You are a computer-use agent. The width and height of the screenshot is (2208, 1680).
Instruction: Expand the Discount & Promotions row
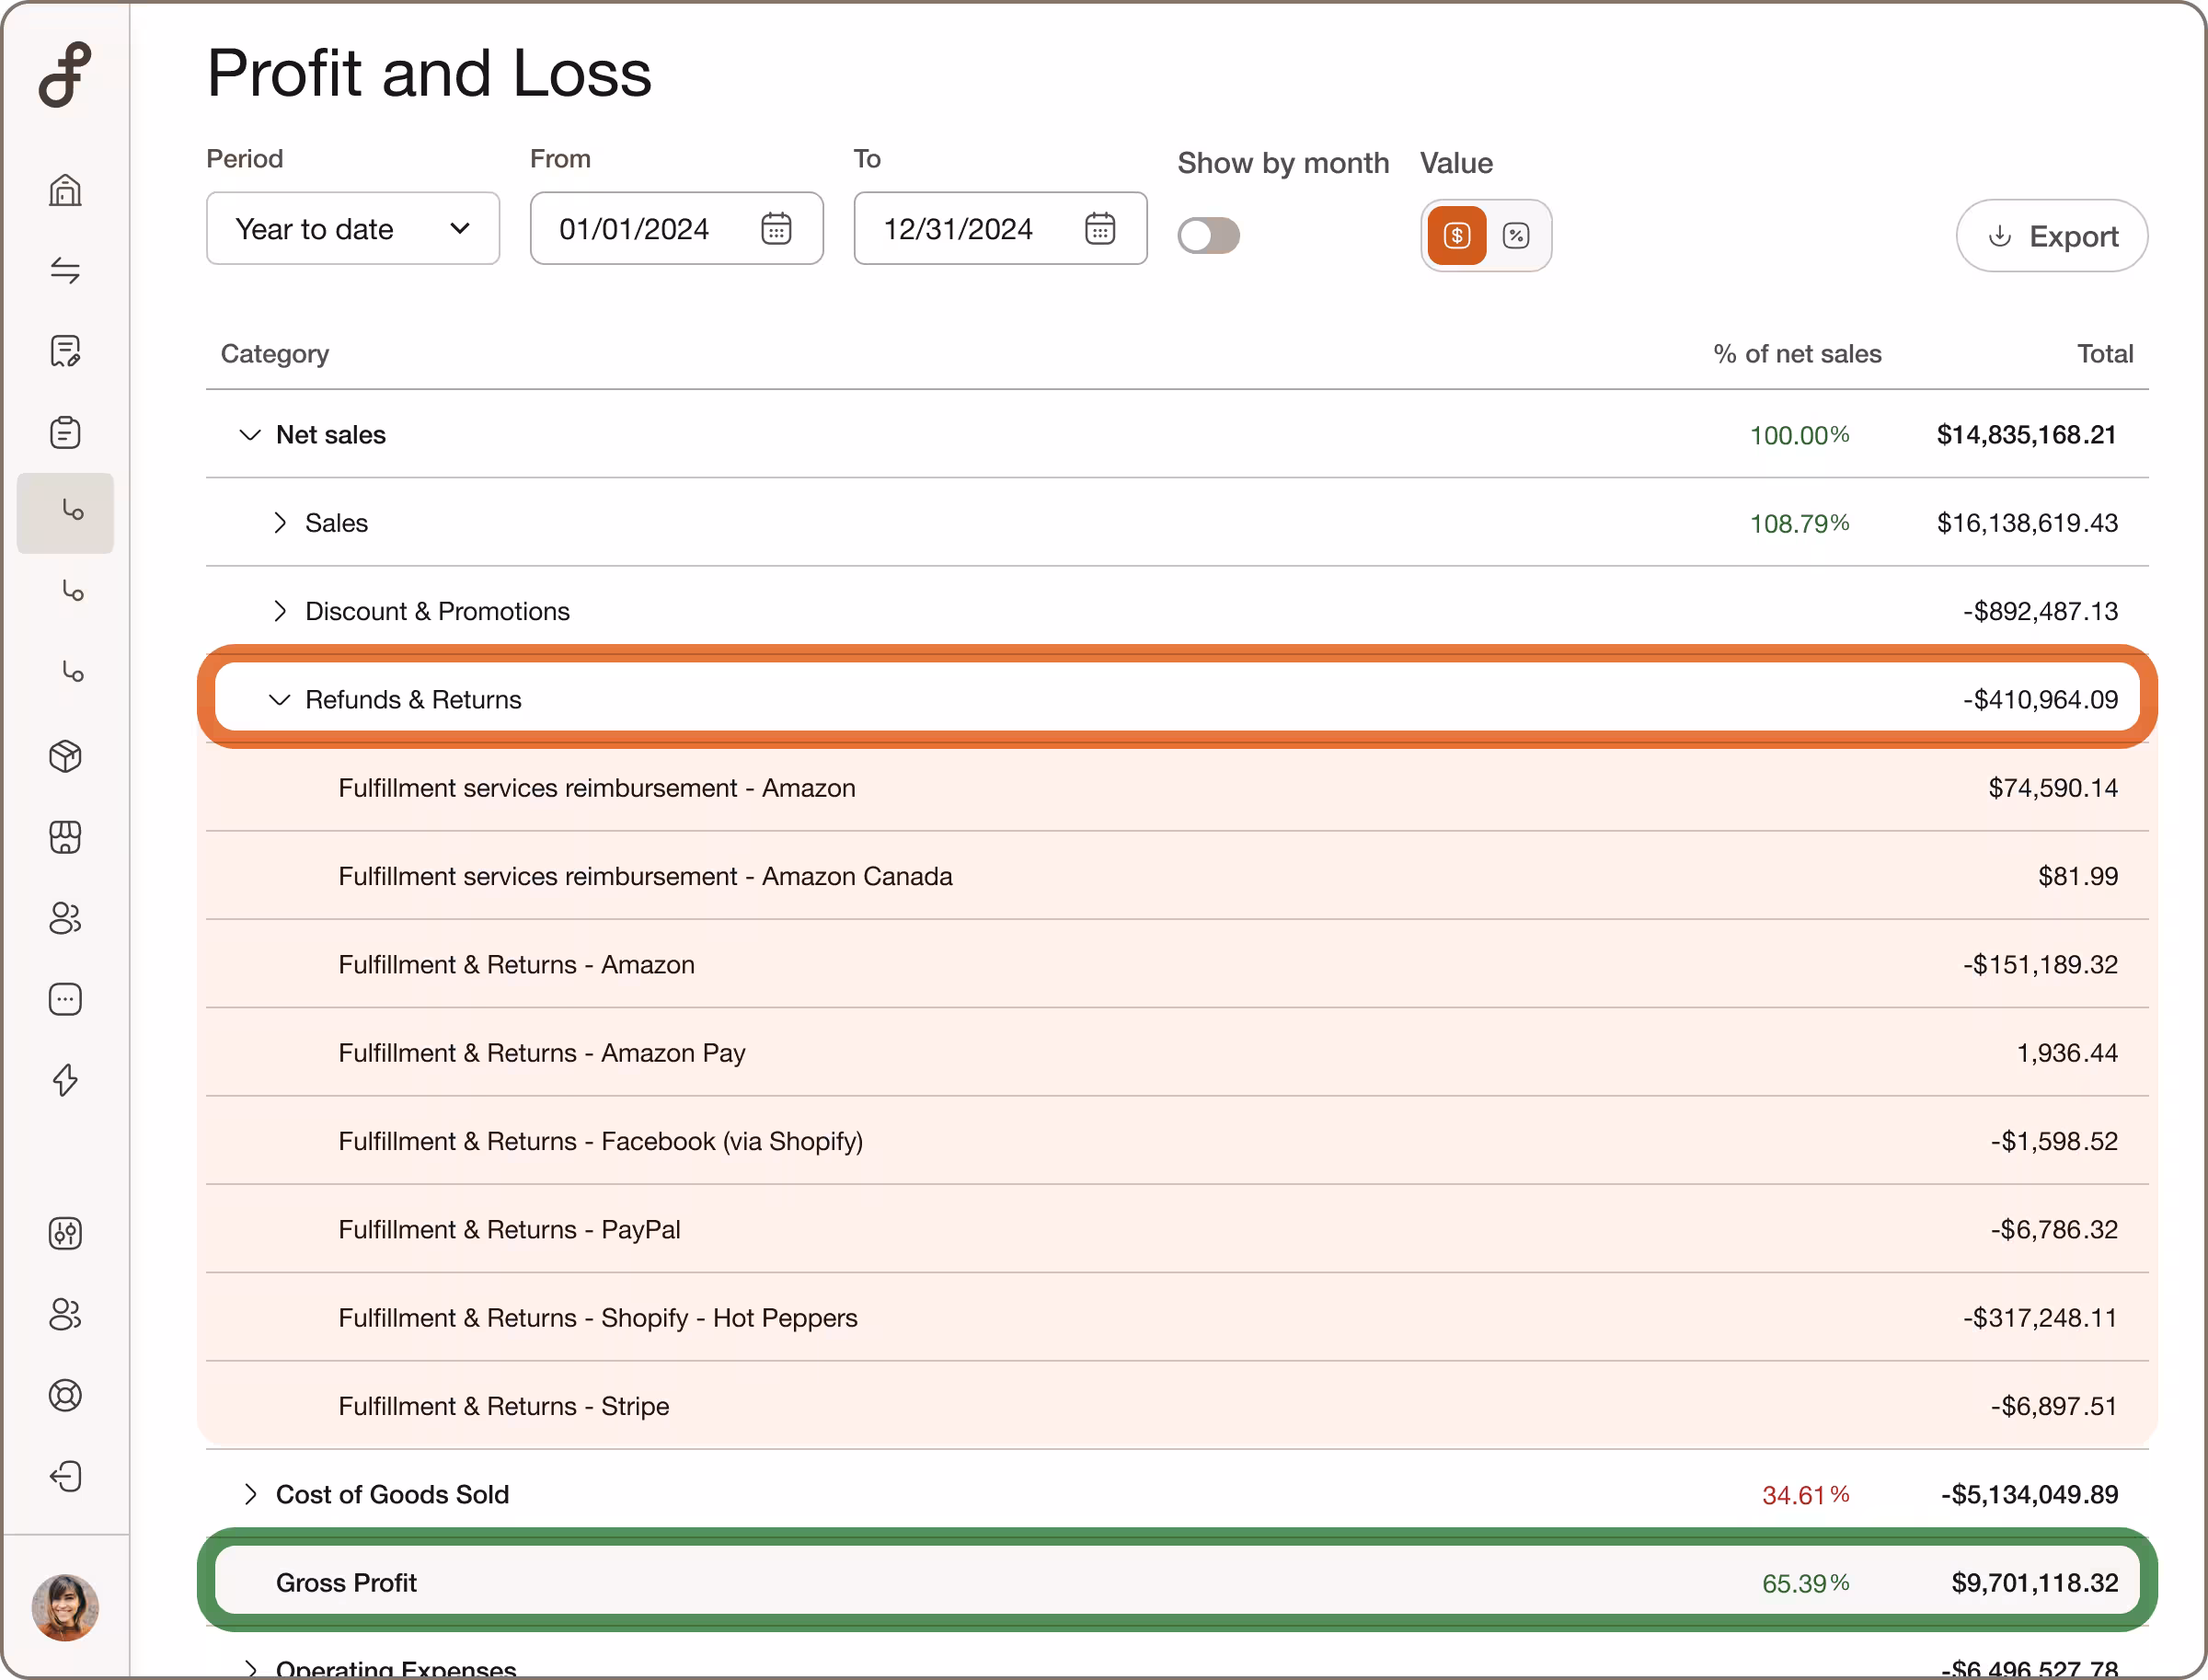pyautogui.click(x=280, y=611)
